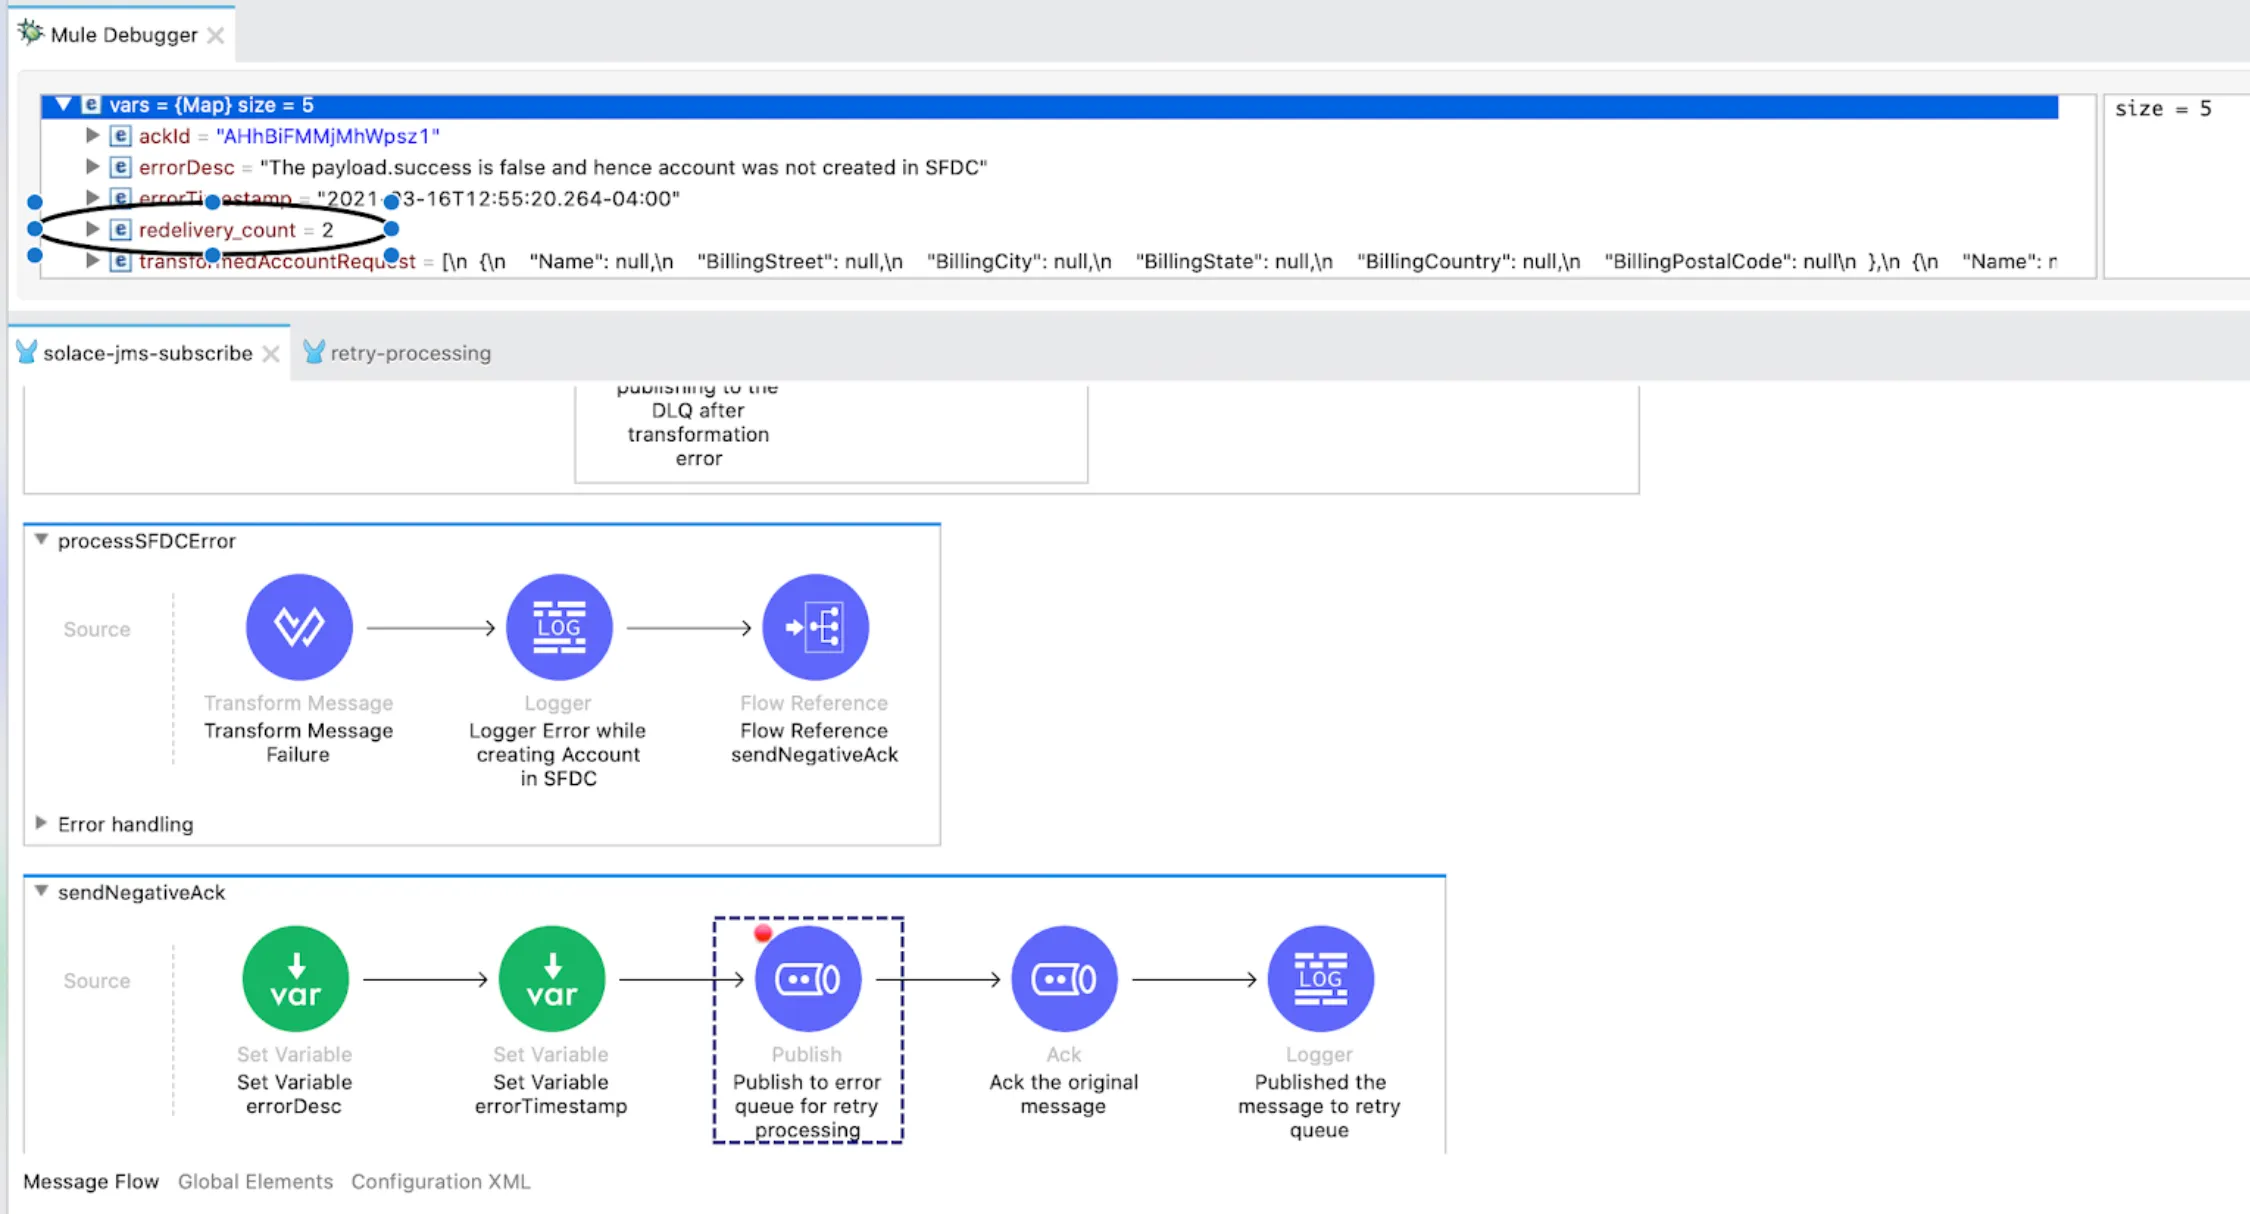Viewport: 2250px width, 1214px height.
Task: Select the sendNegativeAck flow title
Action: click(x=141, y=892)
